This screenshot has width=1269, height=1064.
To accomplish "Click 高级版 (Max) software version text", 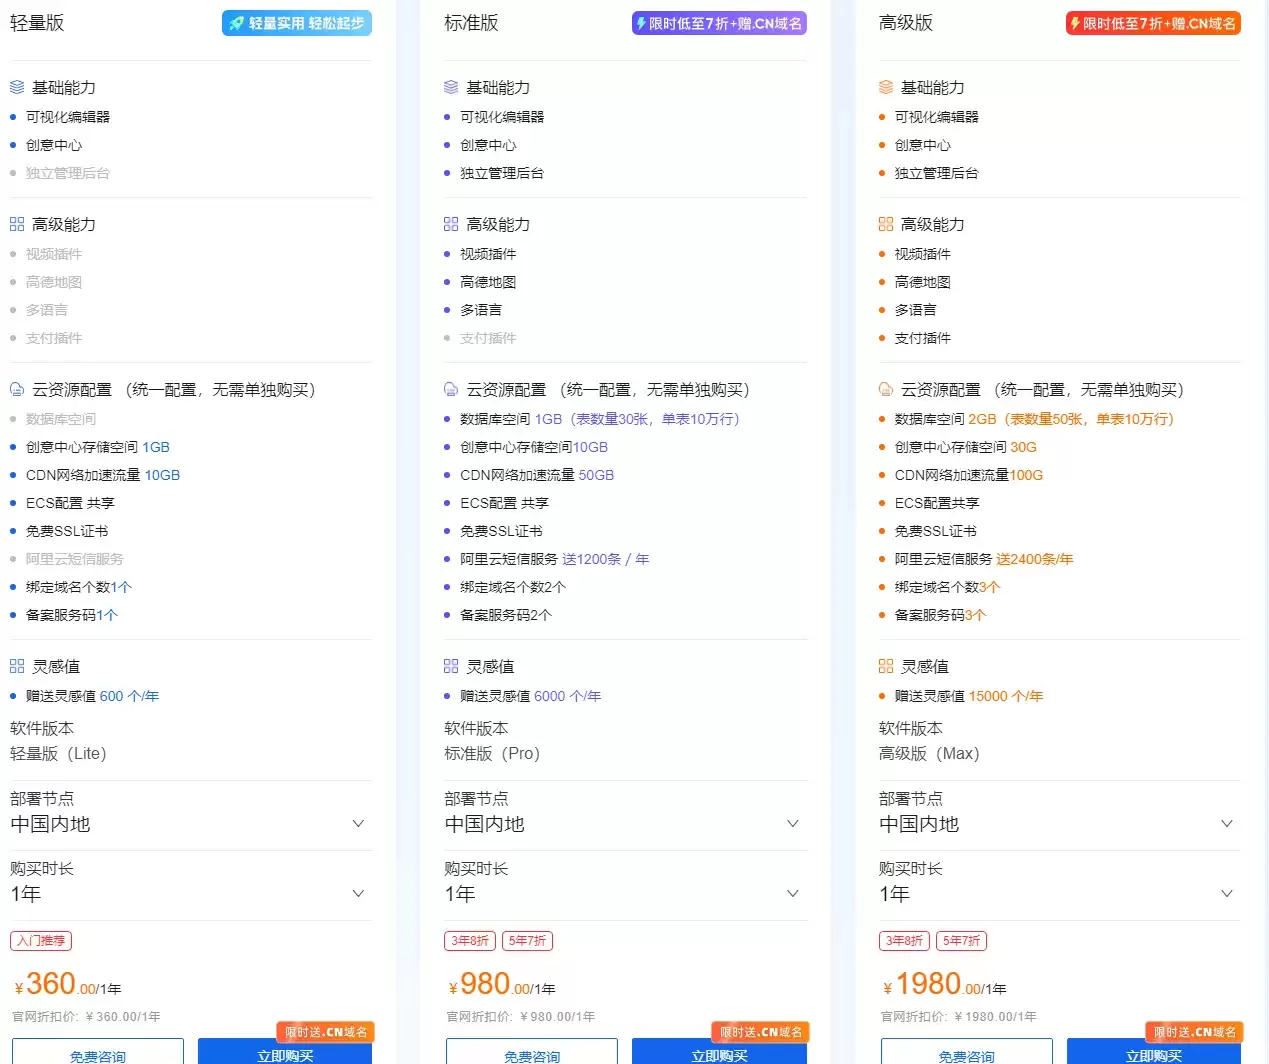I will point(929,753).
